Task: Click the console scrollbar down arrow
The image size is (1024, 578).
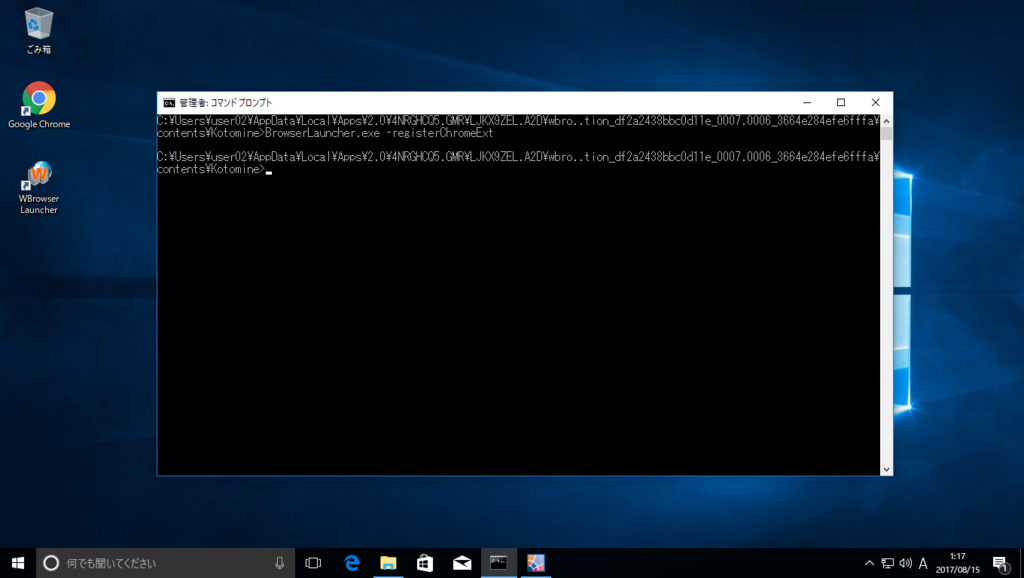Action: 886,469
